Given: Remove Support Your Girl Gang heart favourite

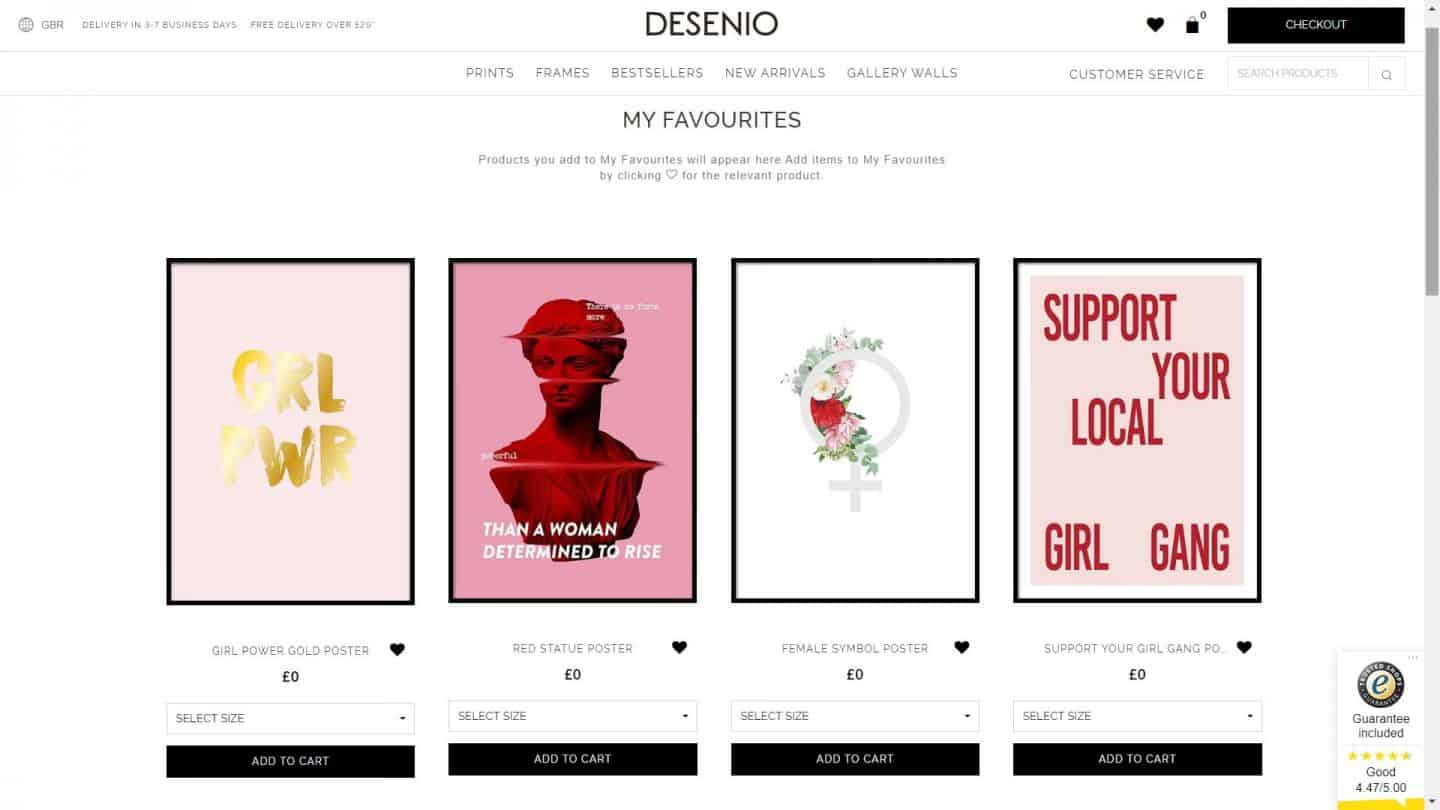Looking at the screenshot, I should point(1244,647).
